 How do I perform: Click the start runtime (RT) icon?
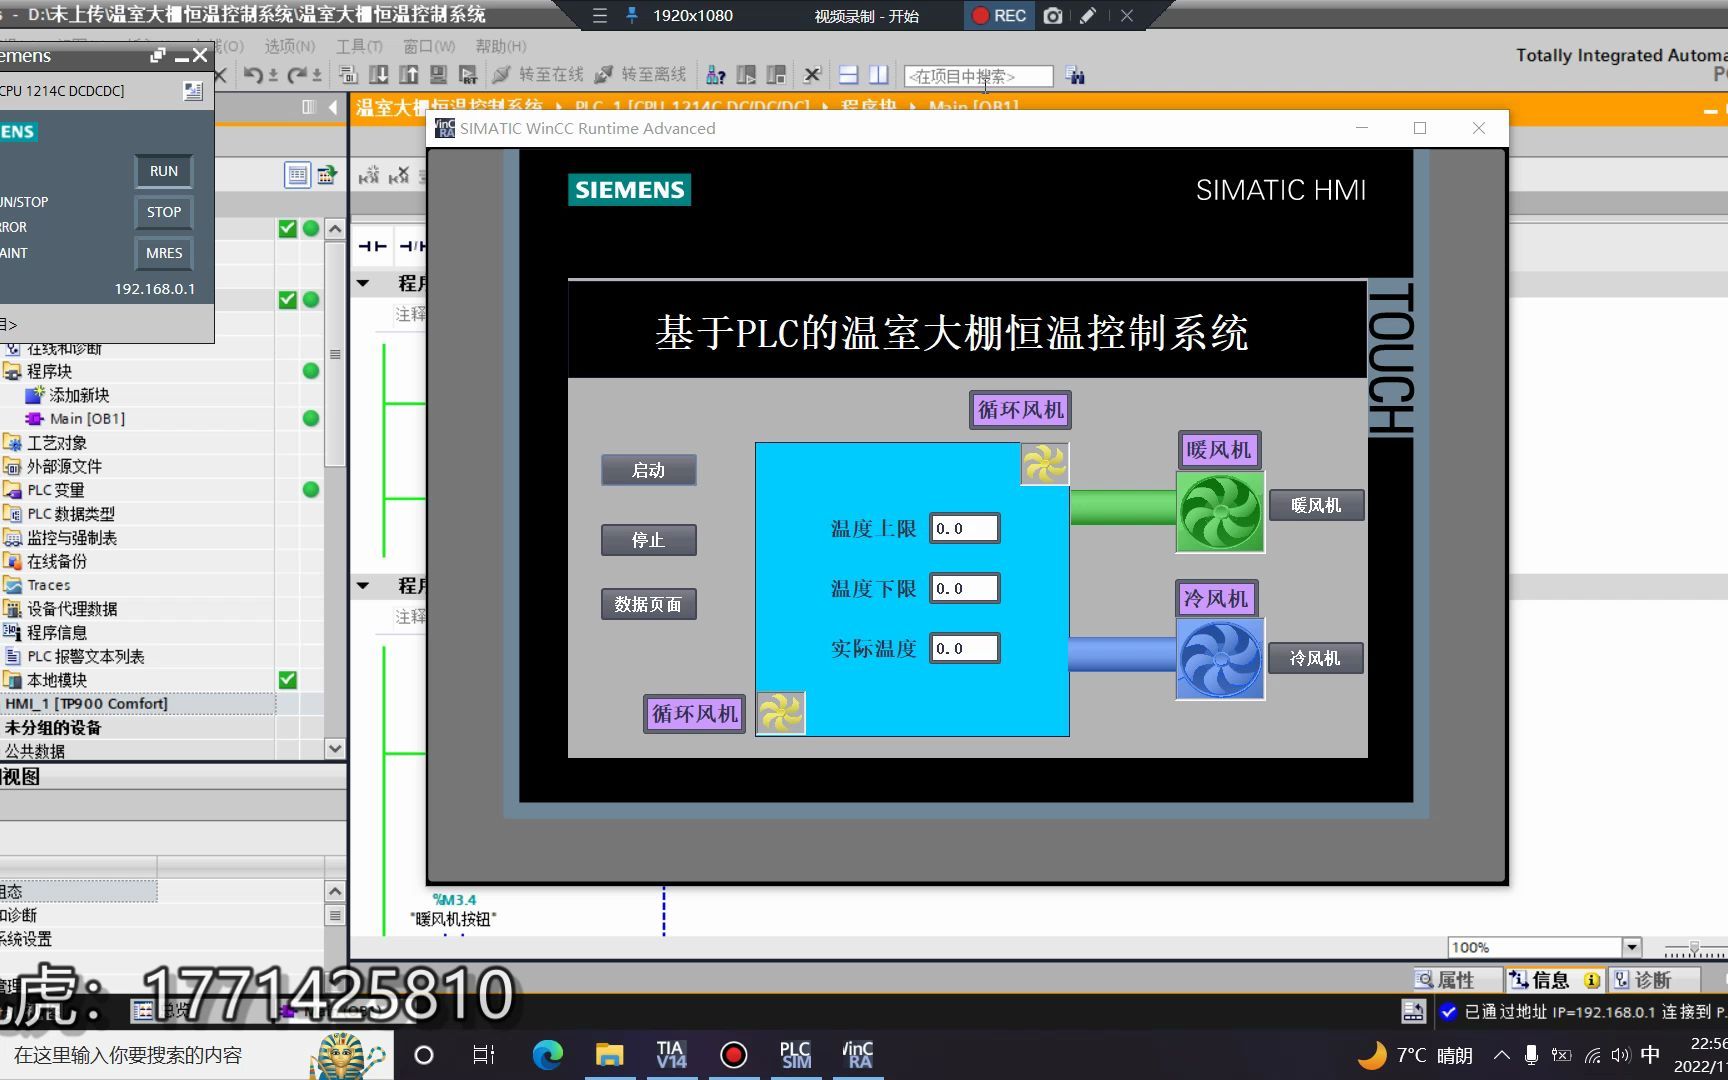coord(468,75)
